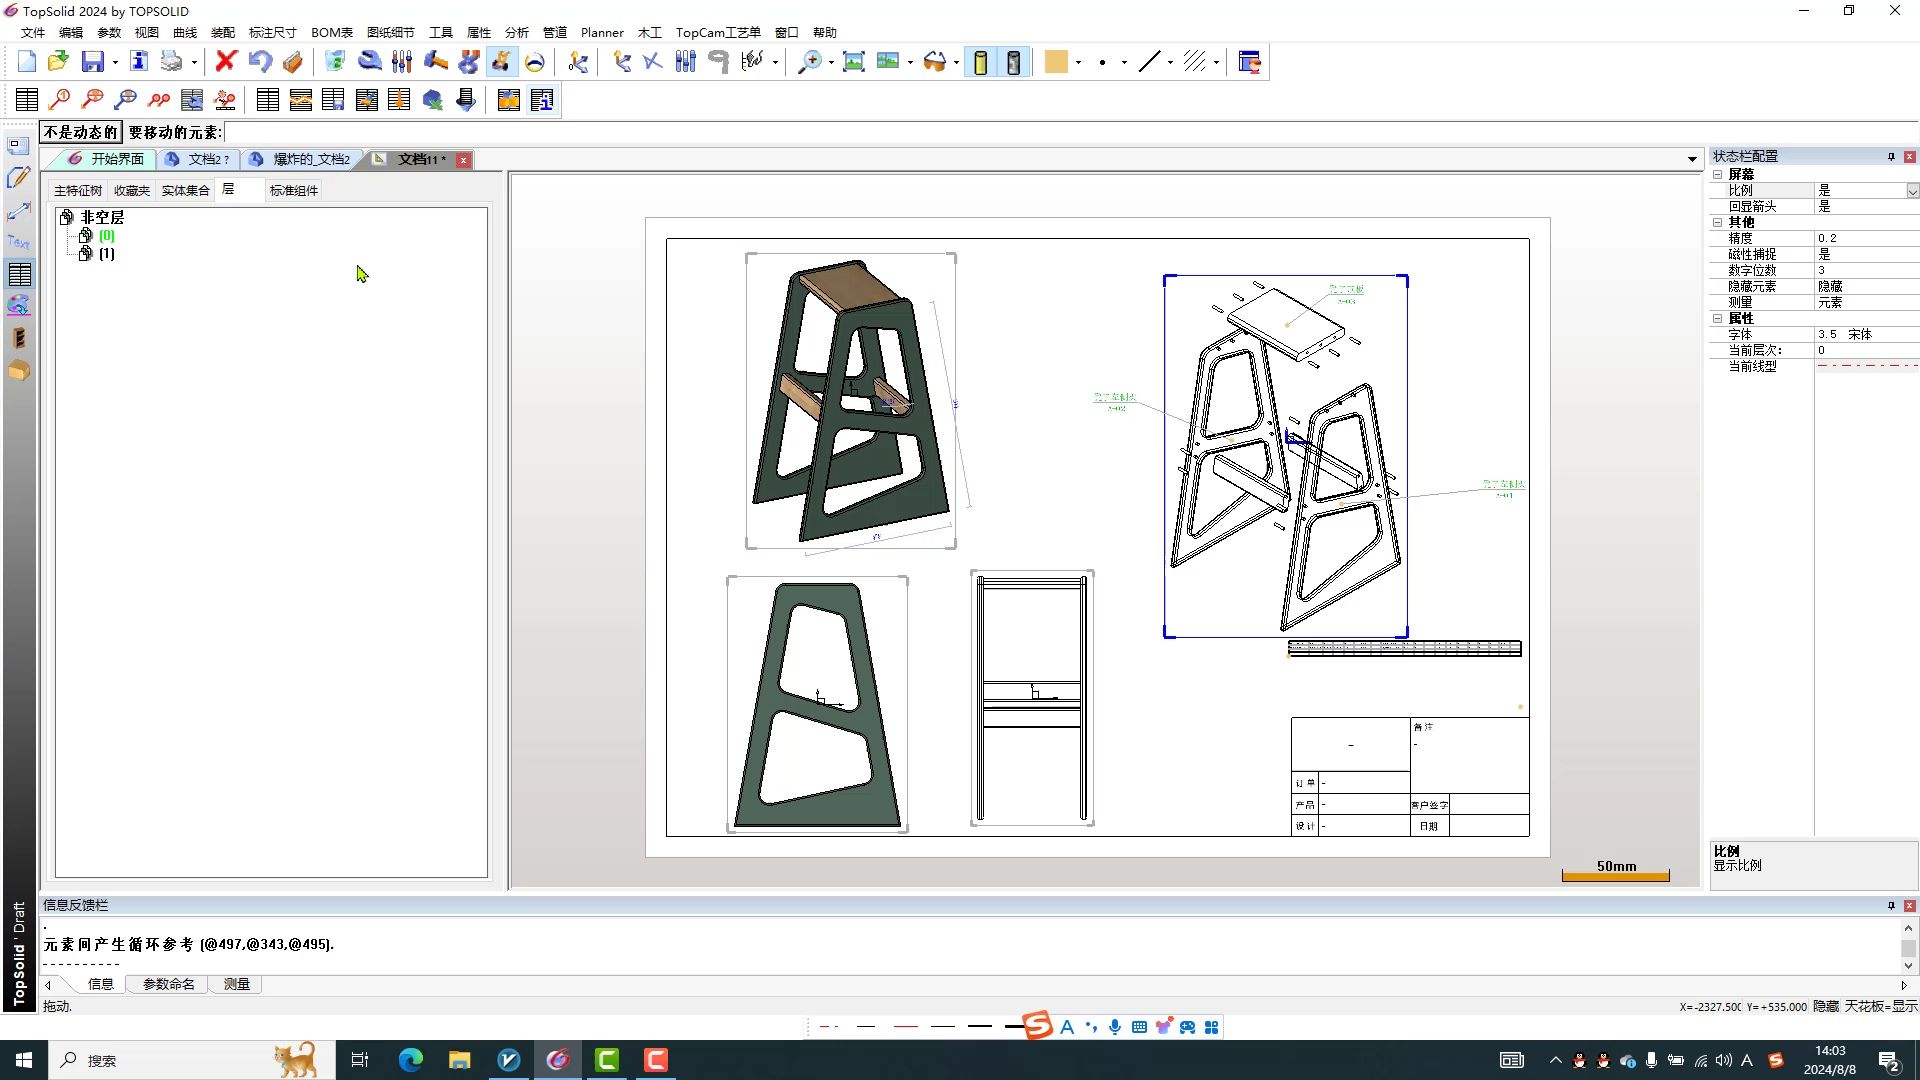
Task: Click the red X delete icon
Action: point(225,62)
